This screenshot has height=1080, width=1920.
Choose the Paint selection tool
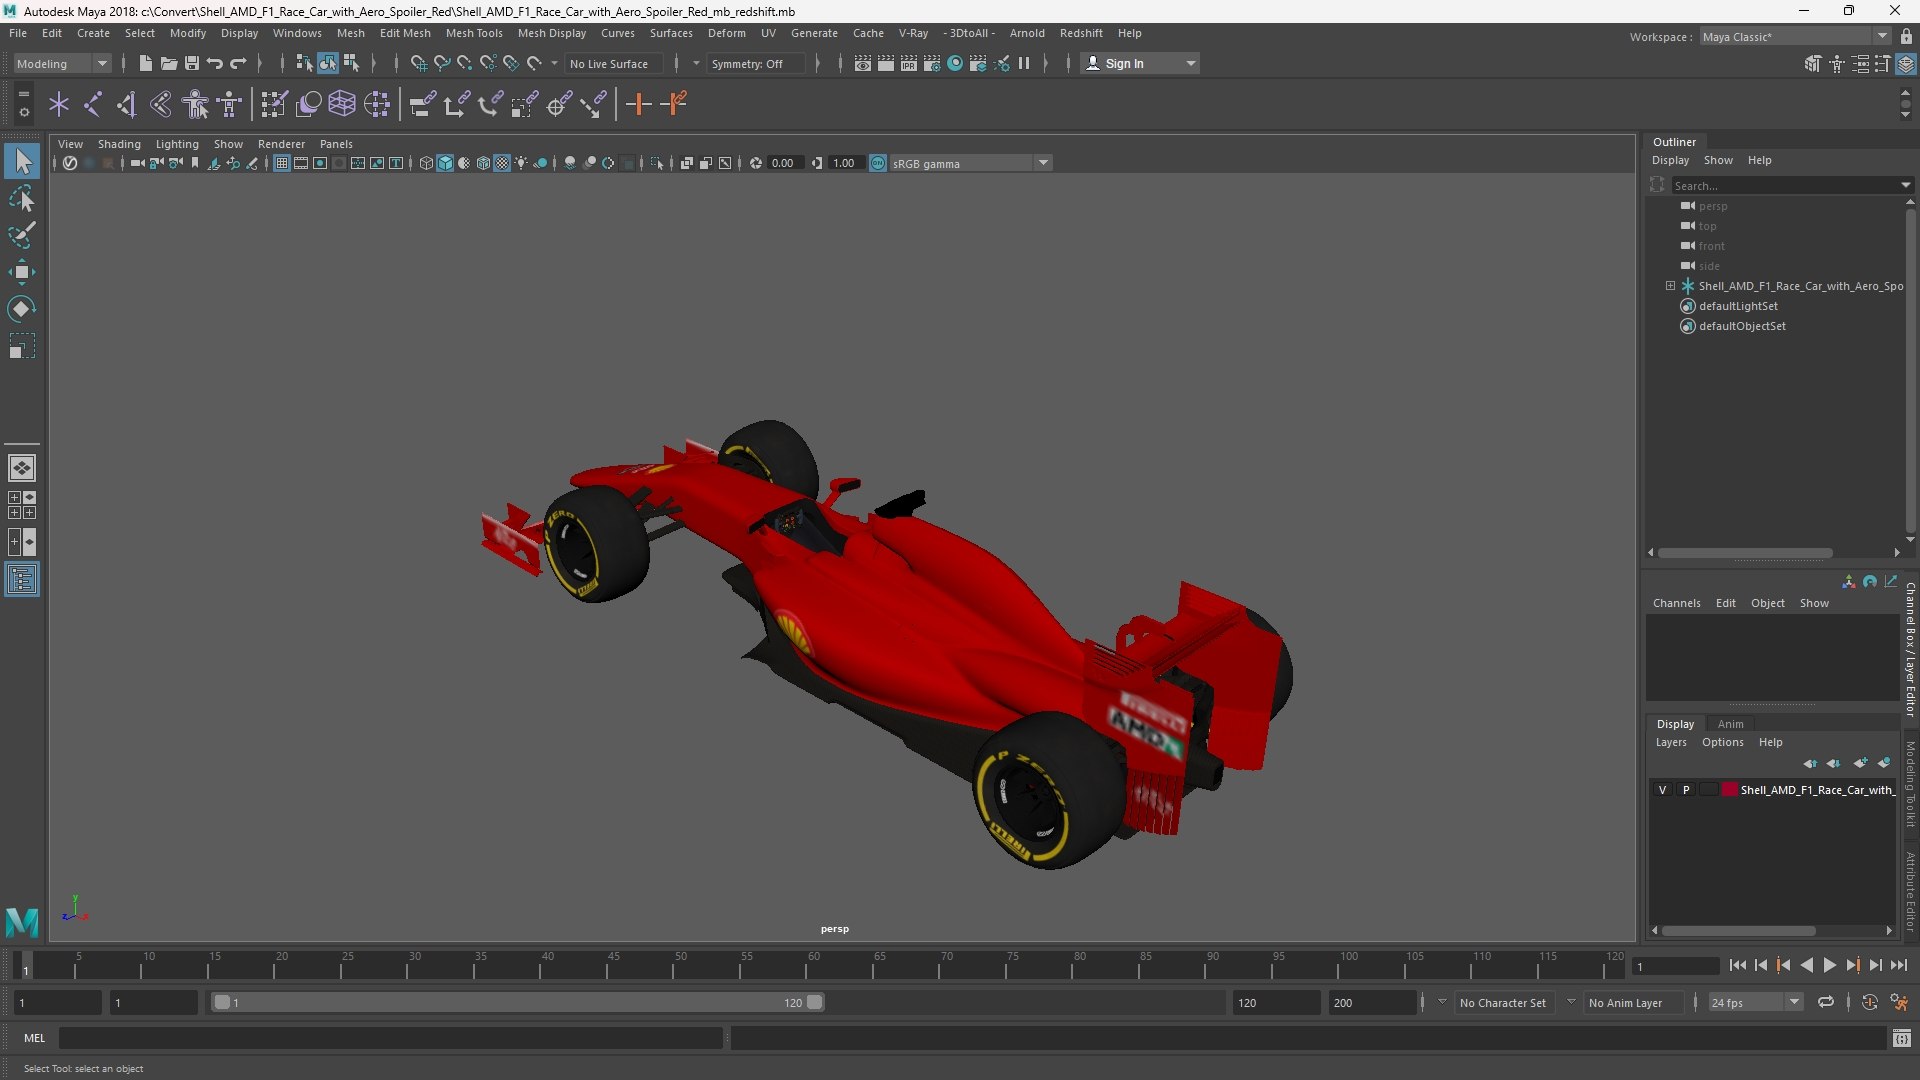pos(22,235)
